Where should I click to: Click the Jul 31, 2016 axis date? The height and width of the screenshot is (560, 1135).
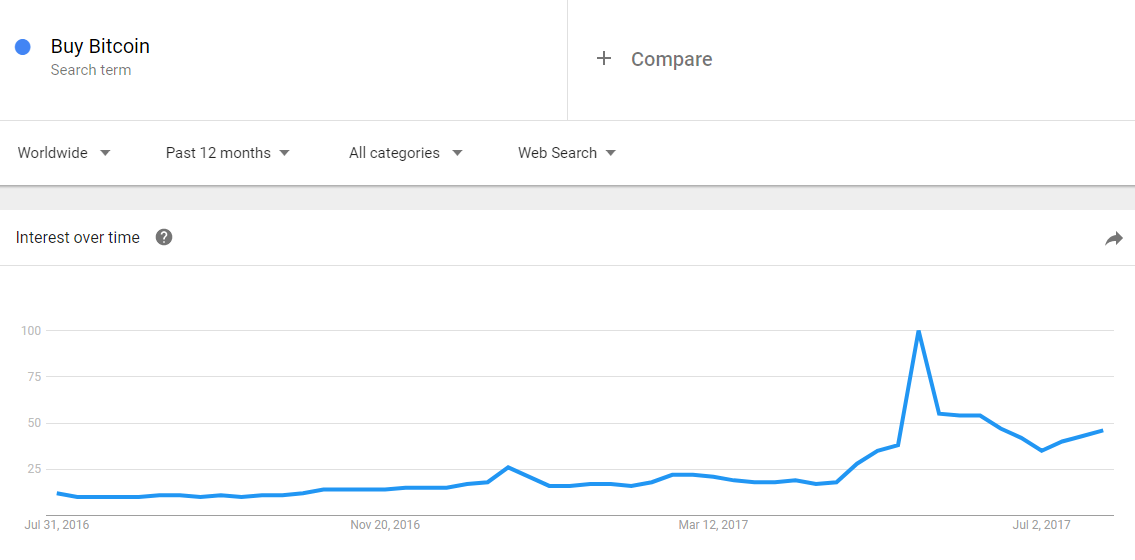[56, 524]
